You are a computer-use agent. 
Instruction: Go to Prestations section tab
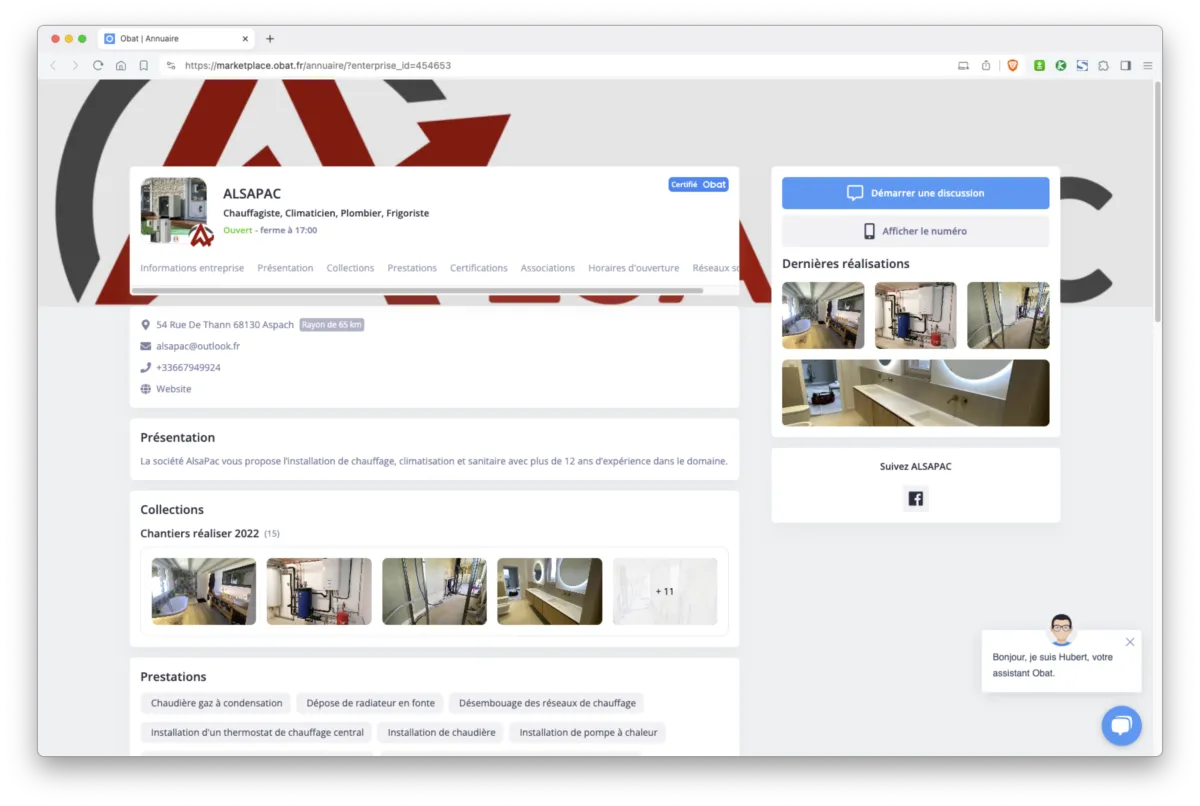tap(412, 268)
